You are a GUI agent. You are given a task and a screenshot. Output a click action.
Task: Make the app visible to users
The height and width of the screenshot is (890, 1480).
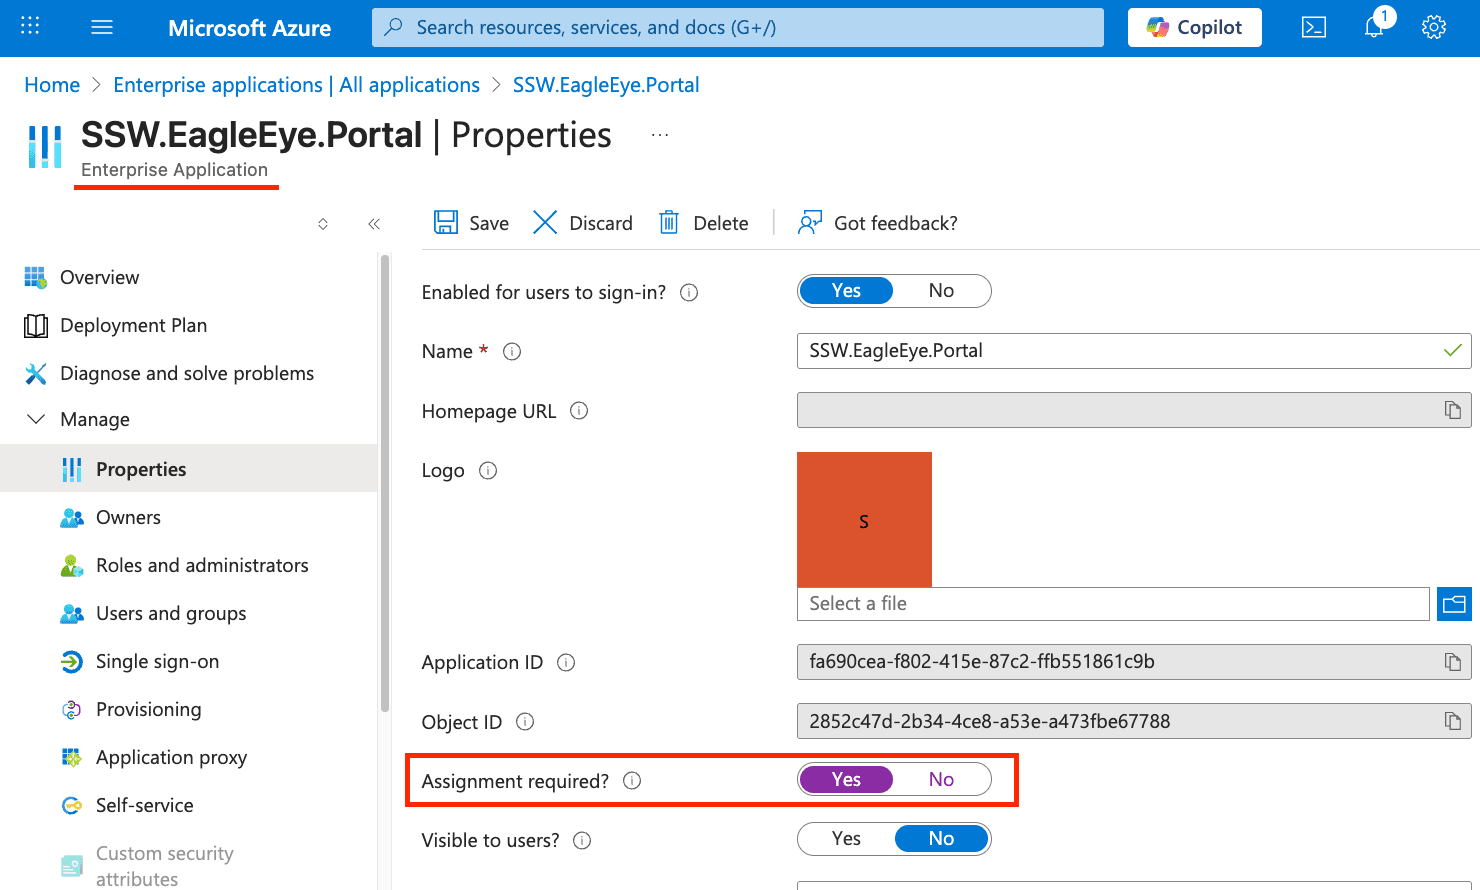coord(846,838)
